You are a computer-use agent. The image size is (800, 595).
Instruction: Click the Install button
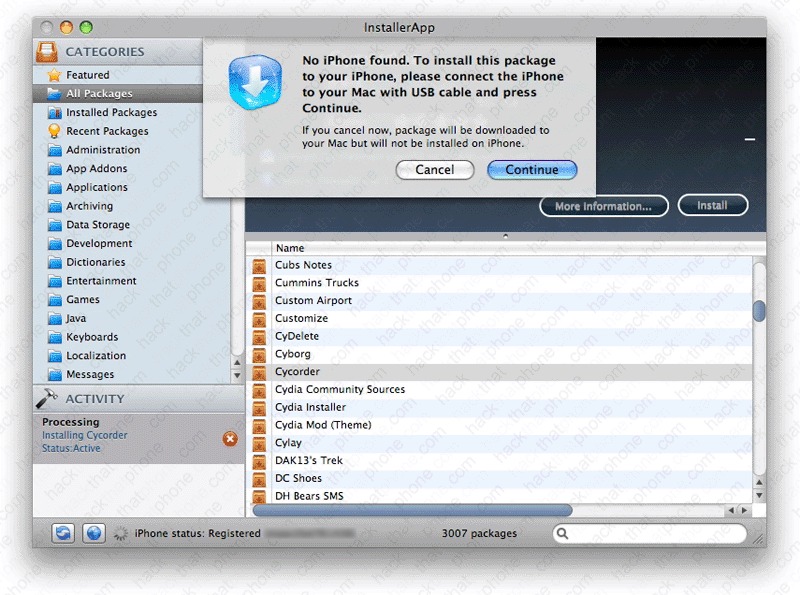[x=712, y=206]
